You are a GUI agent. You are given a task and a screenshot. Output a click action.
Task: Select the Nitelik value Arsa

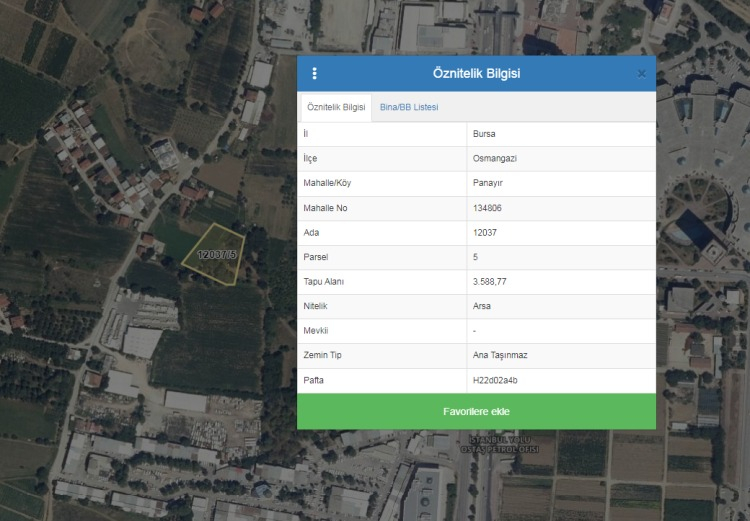click(x=483, y=306)
